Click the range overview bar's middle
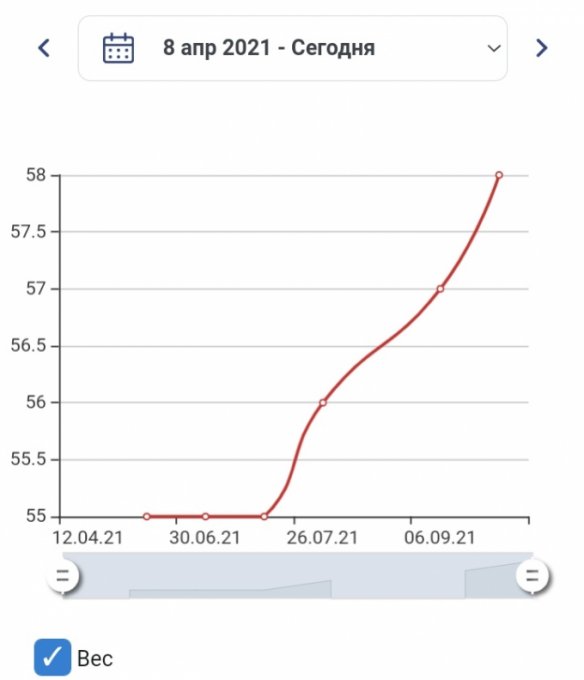Image resolution: width=584 pixels, height=680 pixels. [x=297, y=575]
